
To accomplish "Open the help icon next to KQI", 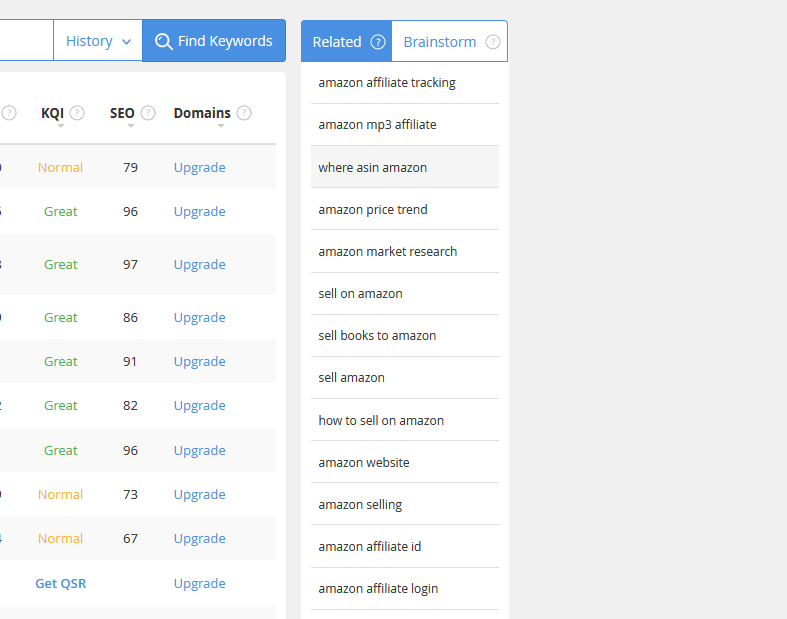I will 77,113.
